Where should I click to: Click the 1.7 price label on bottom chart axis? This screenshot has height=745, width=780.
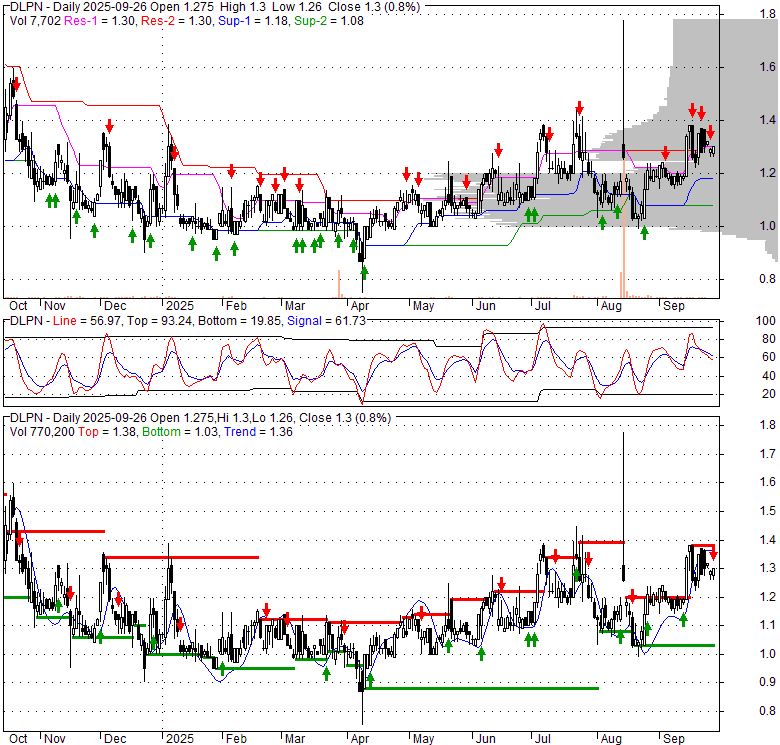pos(767,454)
